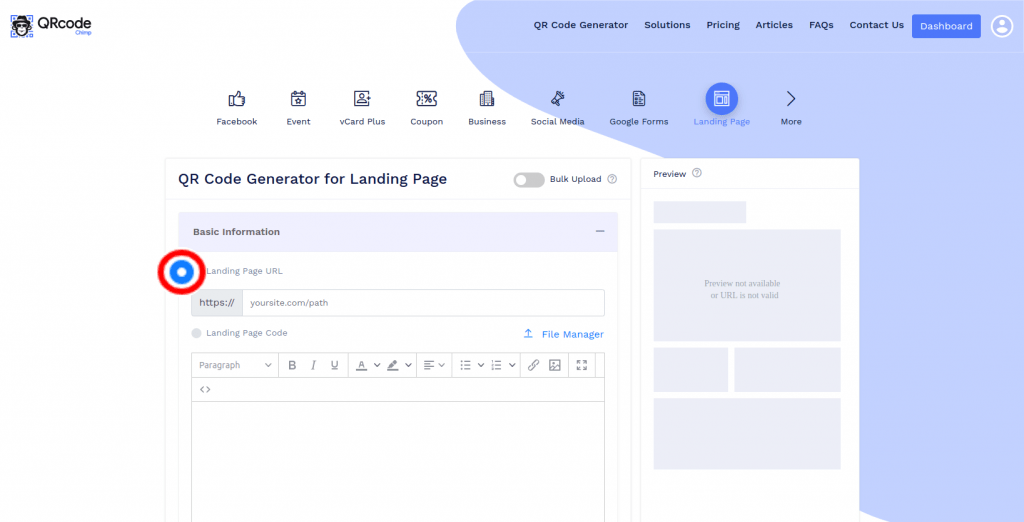Image resolution: width=1024 pixels, height=522 pixels.
Task: Click the text alignment button
Action: pos(429,365)
